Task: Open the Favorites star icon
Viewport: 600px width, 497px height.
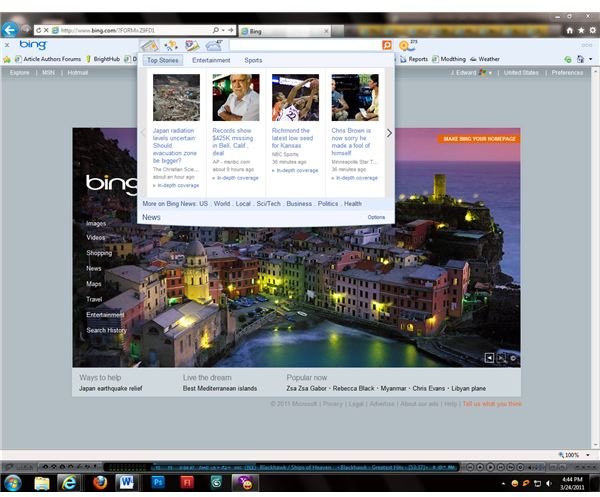Action: click(x=581, y=30)
